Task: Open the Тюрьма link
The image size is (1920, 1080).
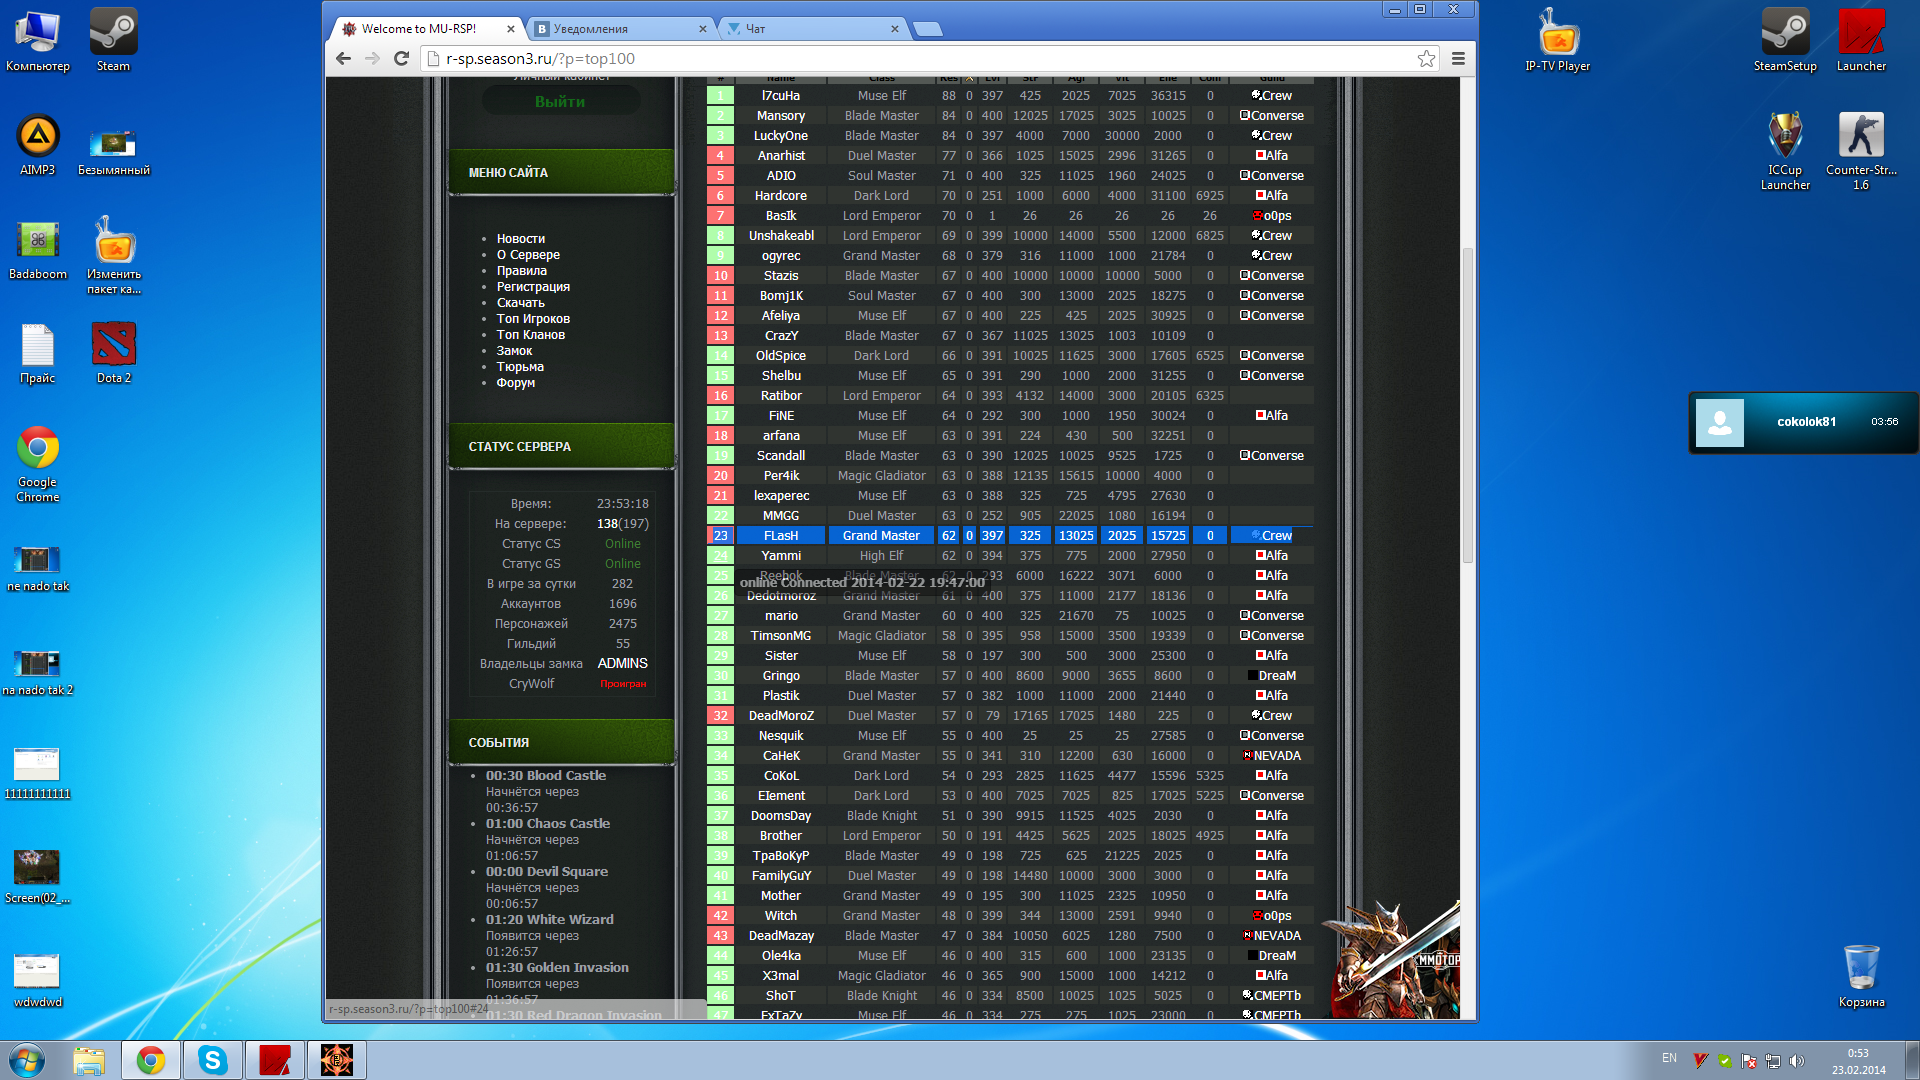Action: click(x=520, y=367)
